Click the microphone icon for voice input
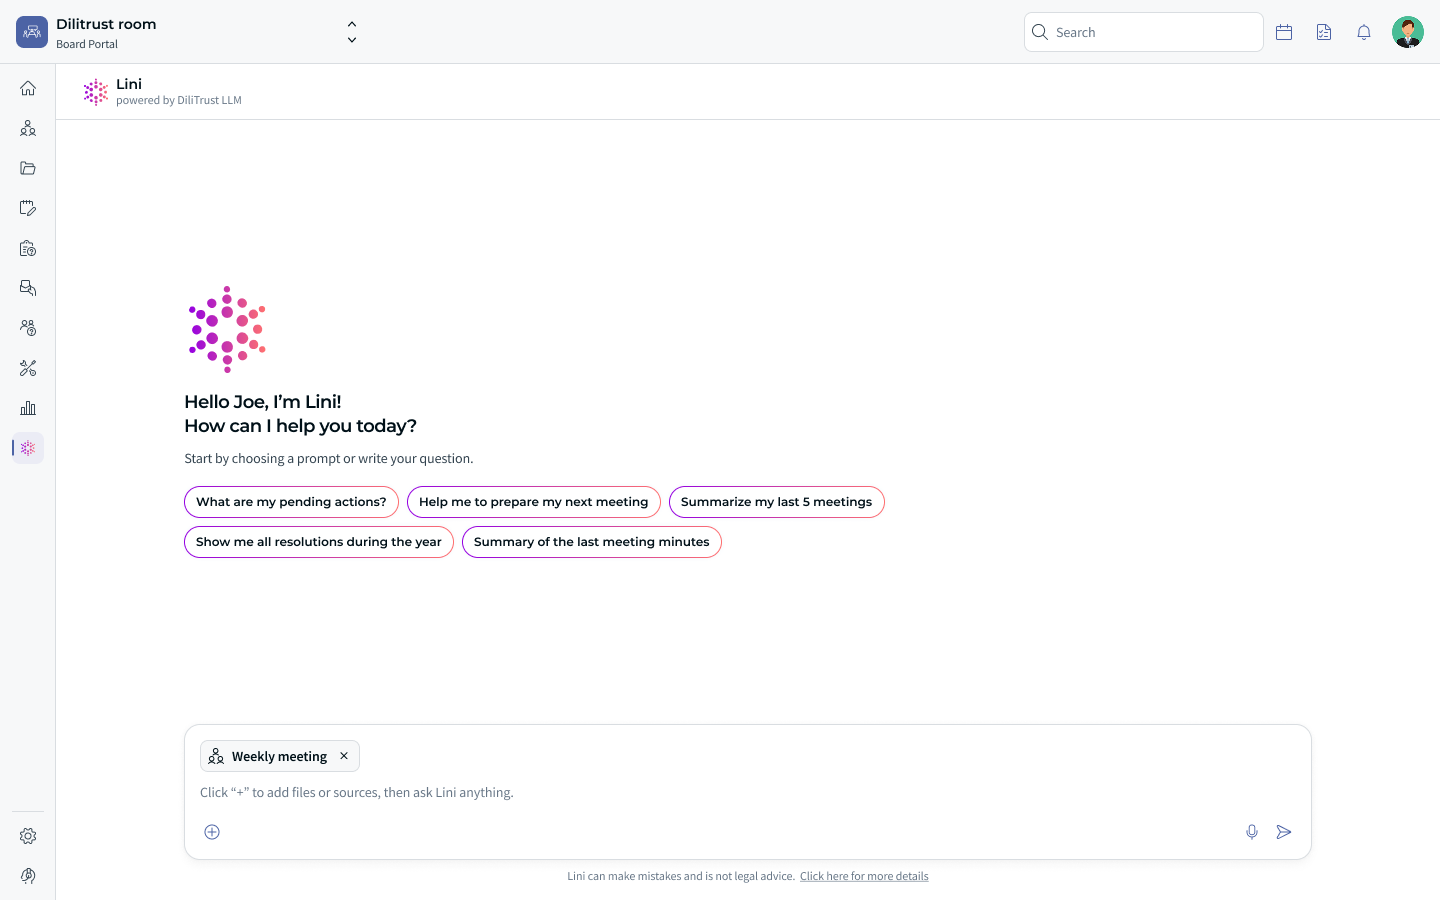 [1252, 832]
